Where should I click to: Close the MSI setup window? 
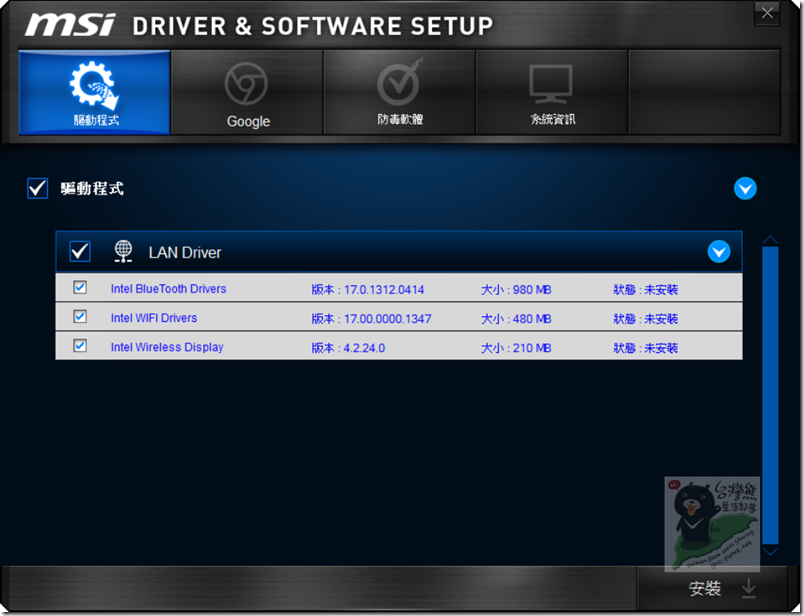click(x=767, y=13)
